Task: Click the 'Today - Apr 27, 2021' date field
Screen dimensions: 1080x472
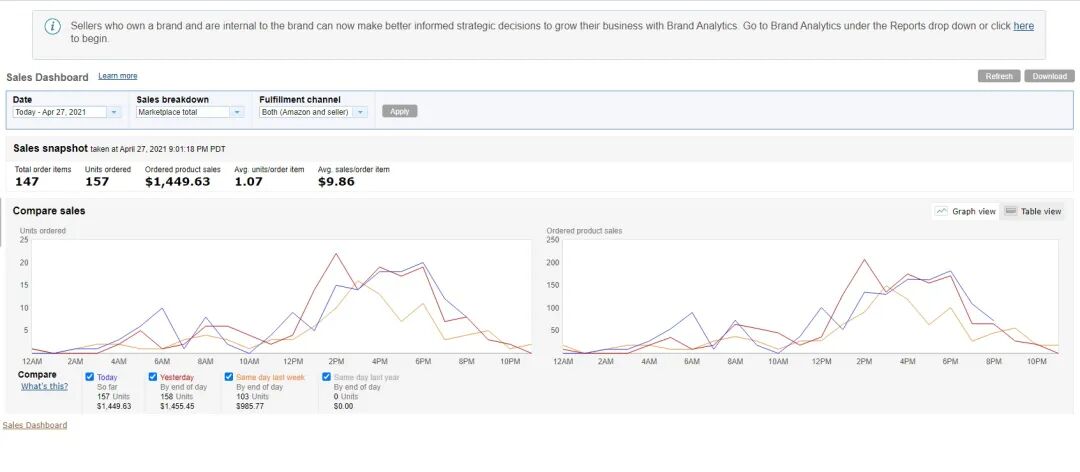Action: pos(60,112)
